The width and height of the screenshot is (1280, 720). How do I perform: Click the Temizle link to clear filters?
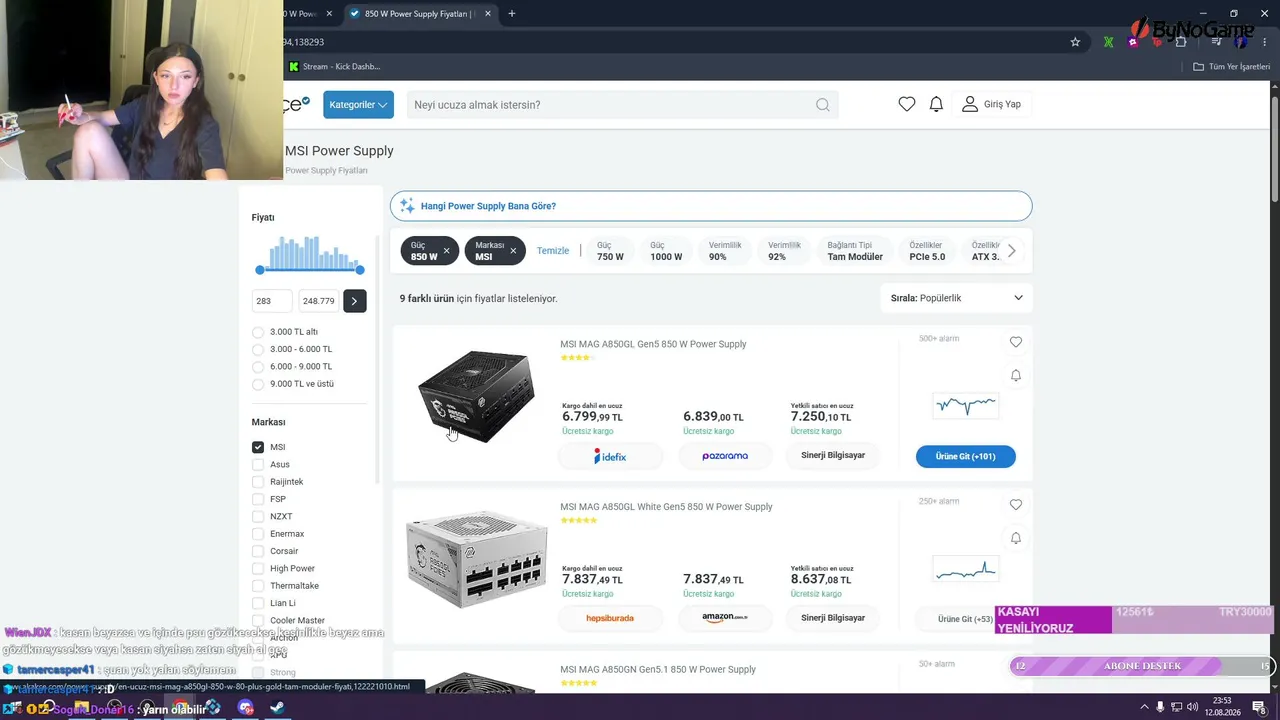[553, 251]
